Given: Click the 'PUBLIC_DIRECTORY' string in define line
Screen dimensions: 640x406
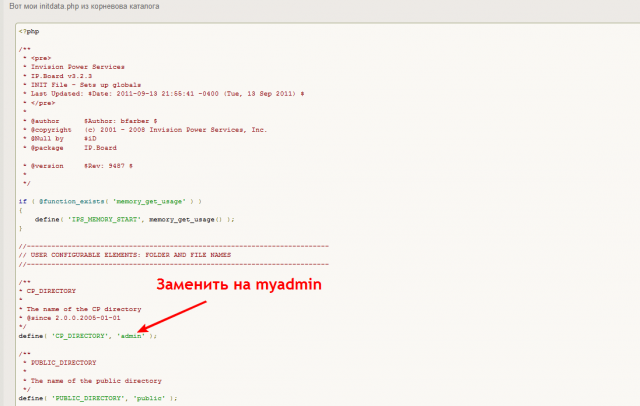Looking at the screenshot, I should pos(88,398).
